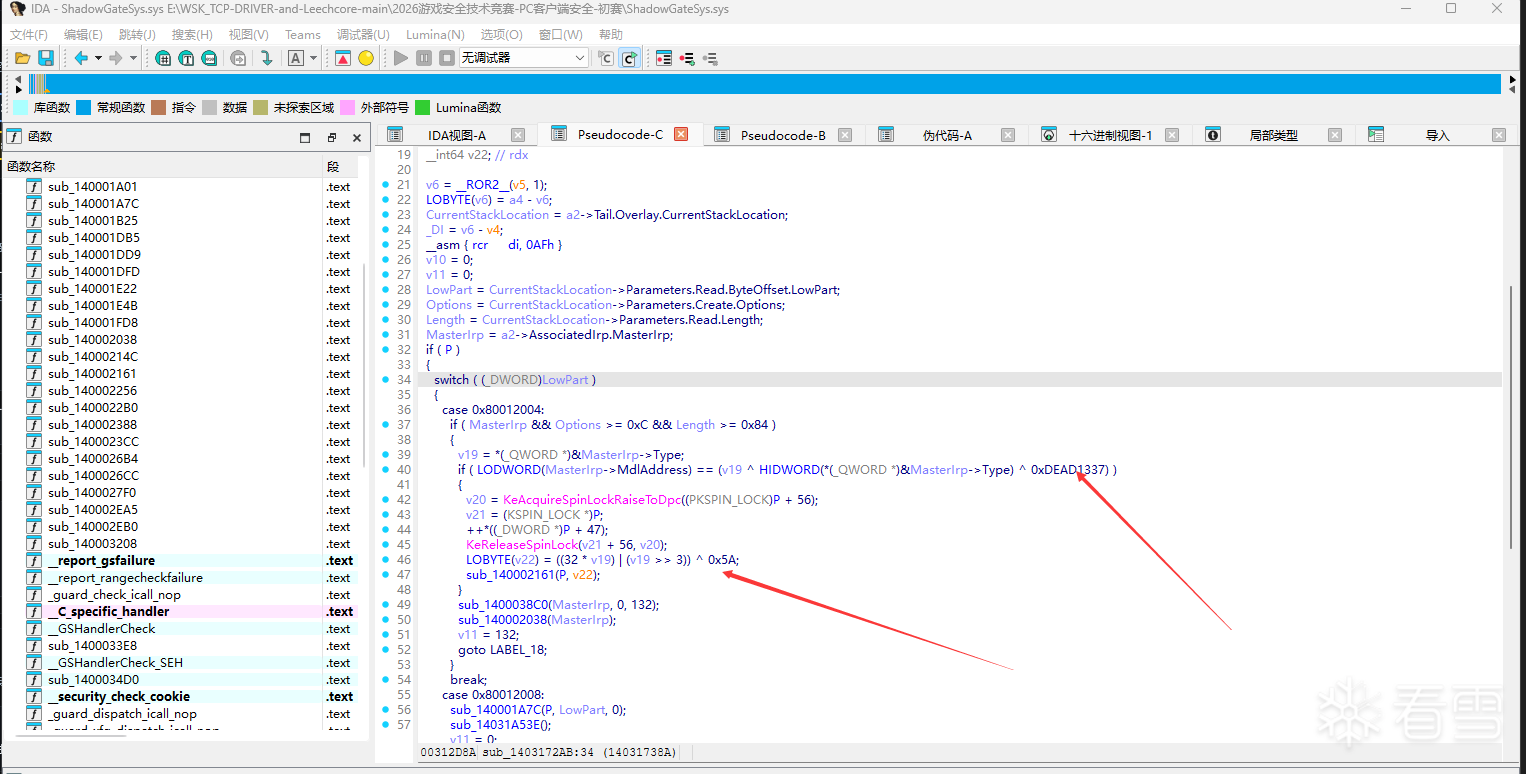This screenshot has width=1526, height=774.
Task: Open the 视图(V) menu
Action: tap(249, 34)
